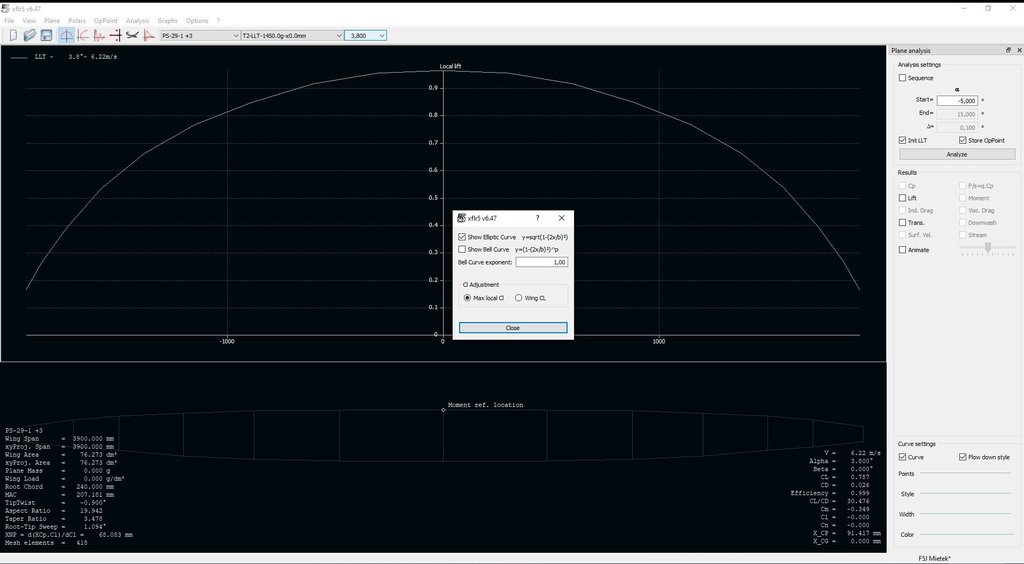Click the Save project icon
1024x564 pixels.
[46, 35]
